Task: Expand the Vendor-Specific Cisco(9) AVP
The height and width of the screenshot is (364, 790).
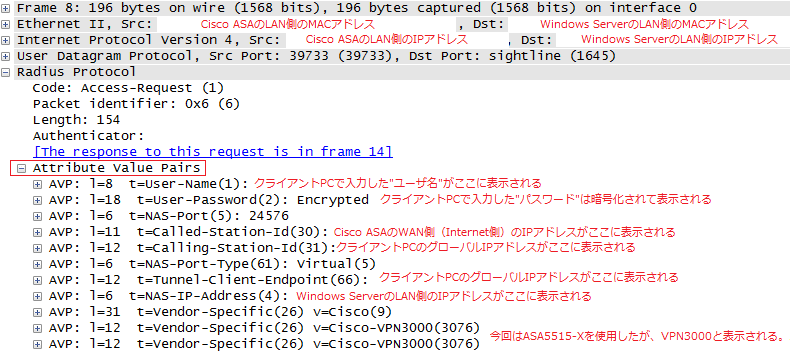Action: 37,312
